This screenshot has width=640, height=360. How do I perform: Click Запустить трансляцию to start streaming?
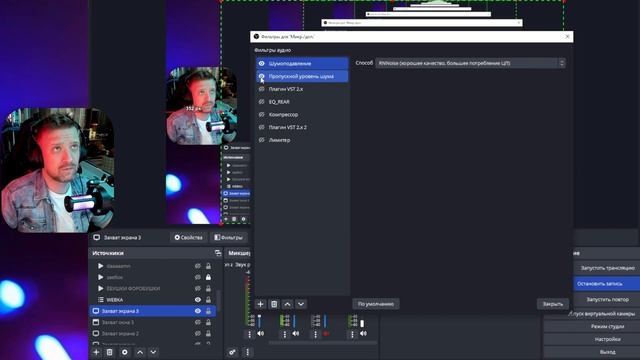(607, 268)
